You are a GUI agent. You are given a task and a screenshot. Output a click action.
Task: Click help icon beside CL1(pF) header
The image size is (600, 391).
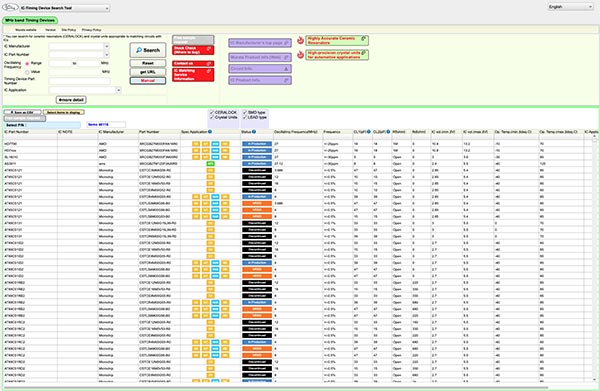(x=369, y=132)
